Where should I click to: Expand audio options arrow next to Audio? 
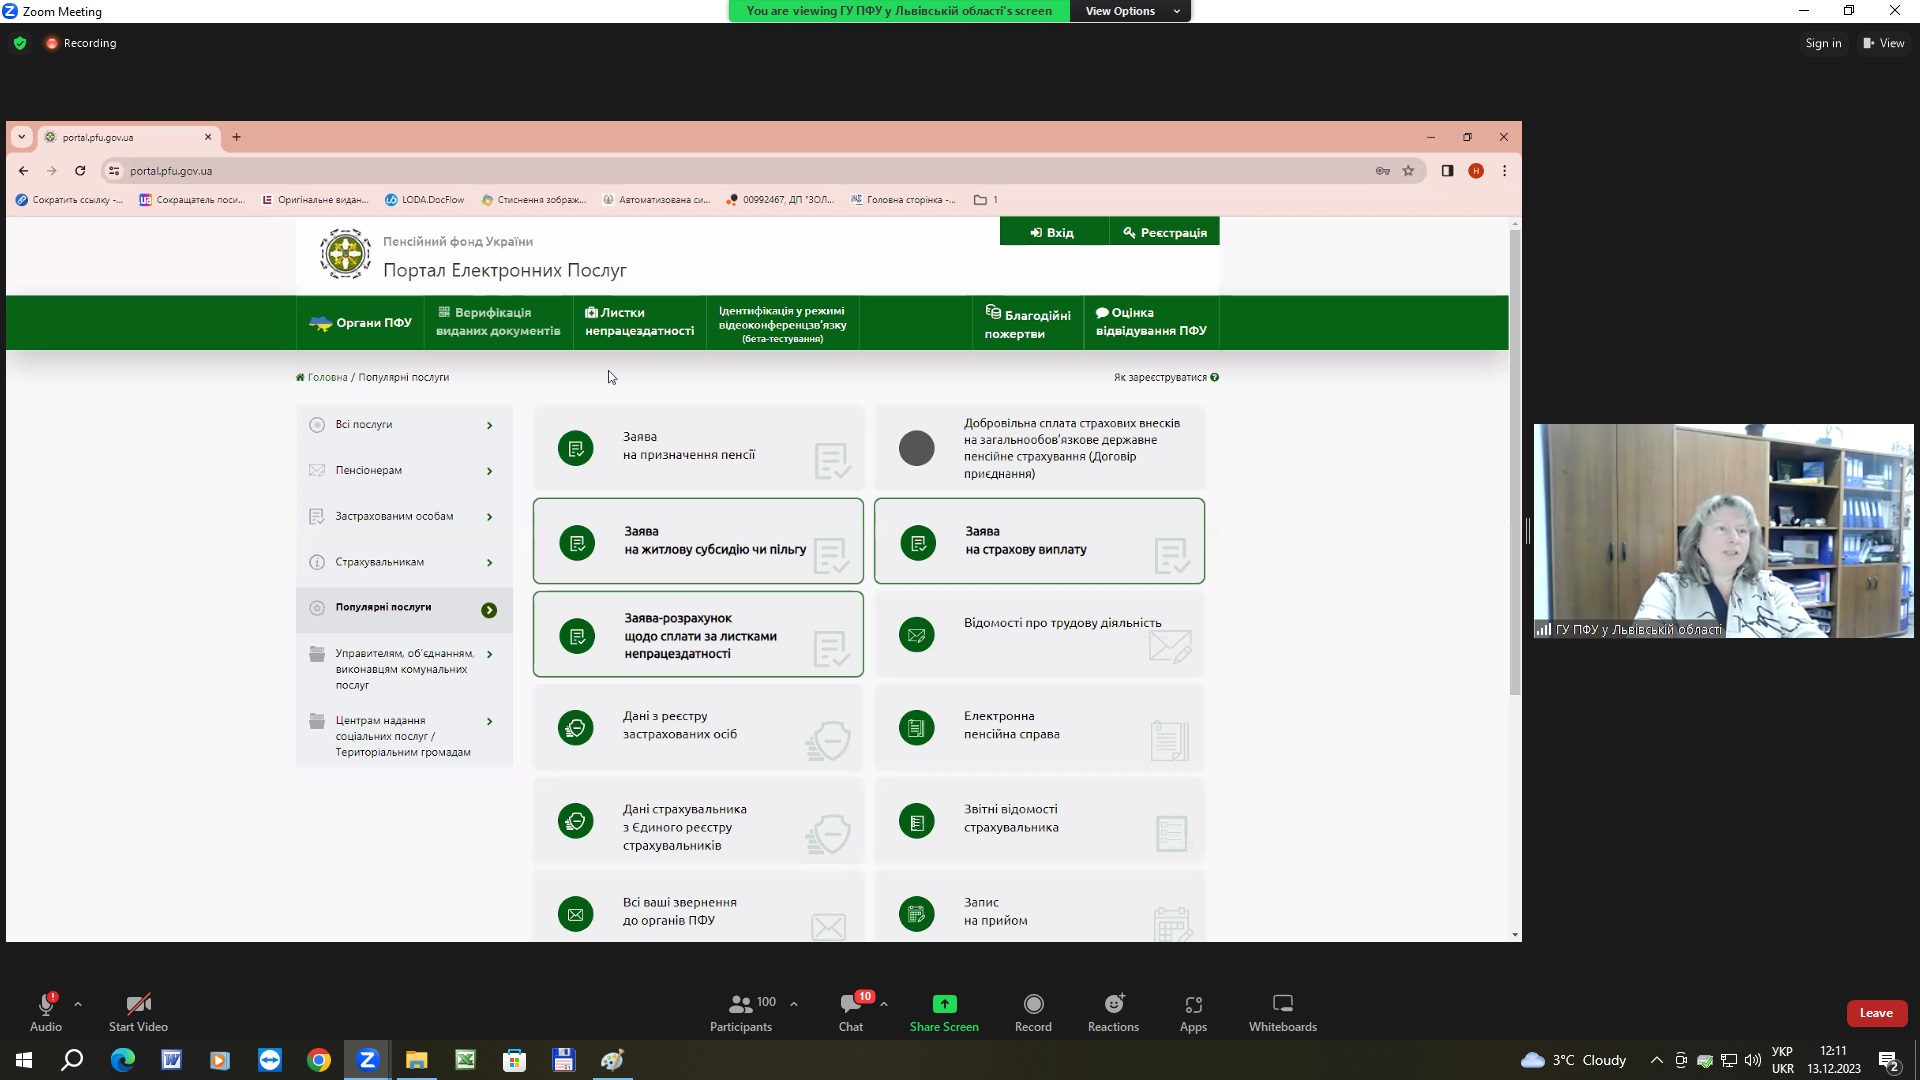[x=78, y=1004]
